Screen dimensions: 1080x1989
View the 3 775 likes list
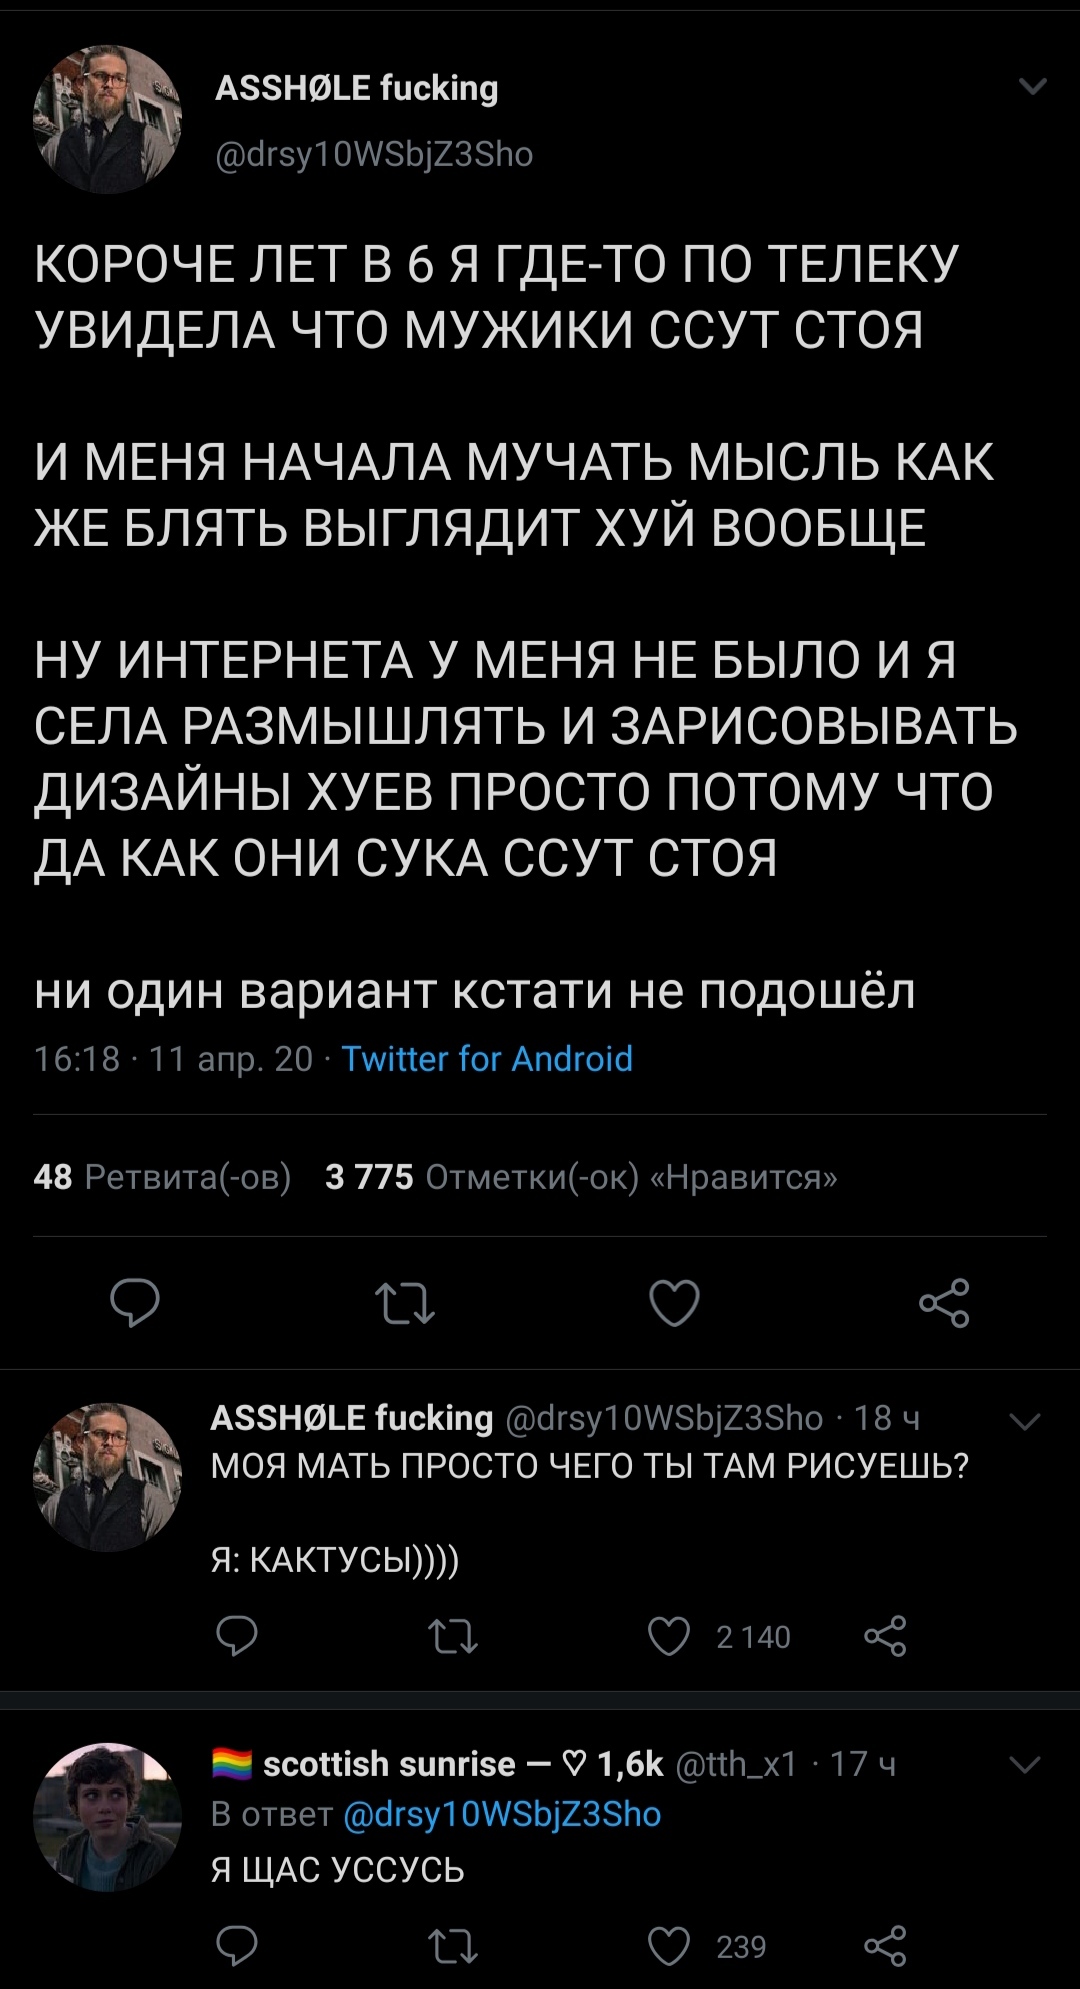[581, 1177]
